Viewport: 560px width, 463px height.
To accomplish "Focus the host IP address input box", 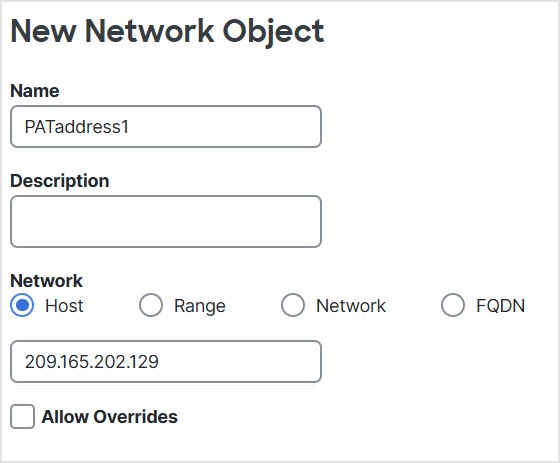I will coord(166,362).
